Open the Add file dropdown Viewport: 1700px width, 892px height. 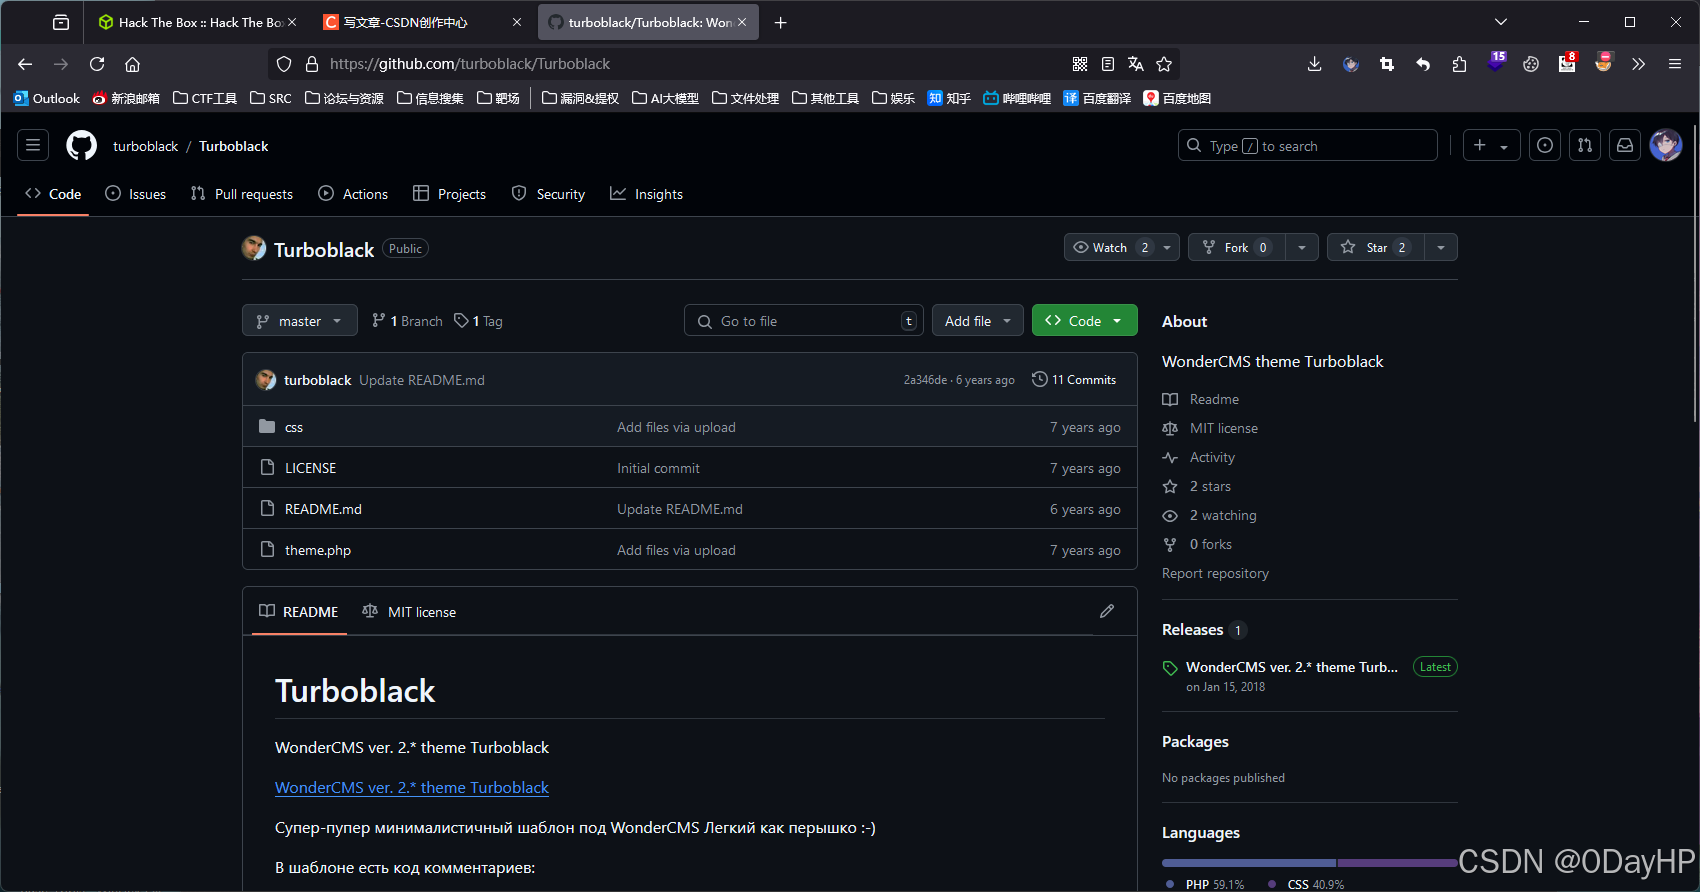(x=978, y=321)
